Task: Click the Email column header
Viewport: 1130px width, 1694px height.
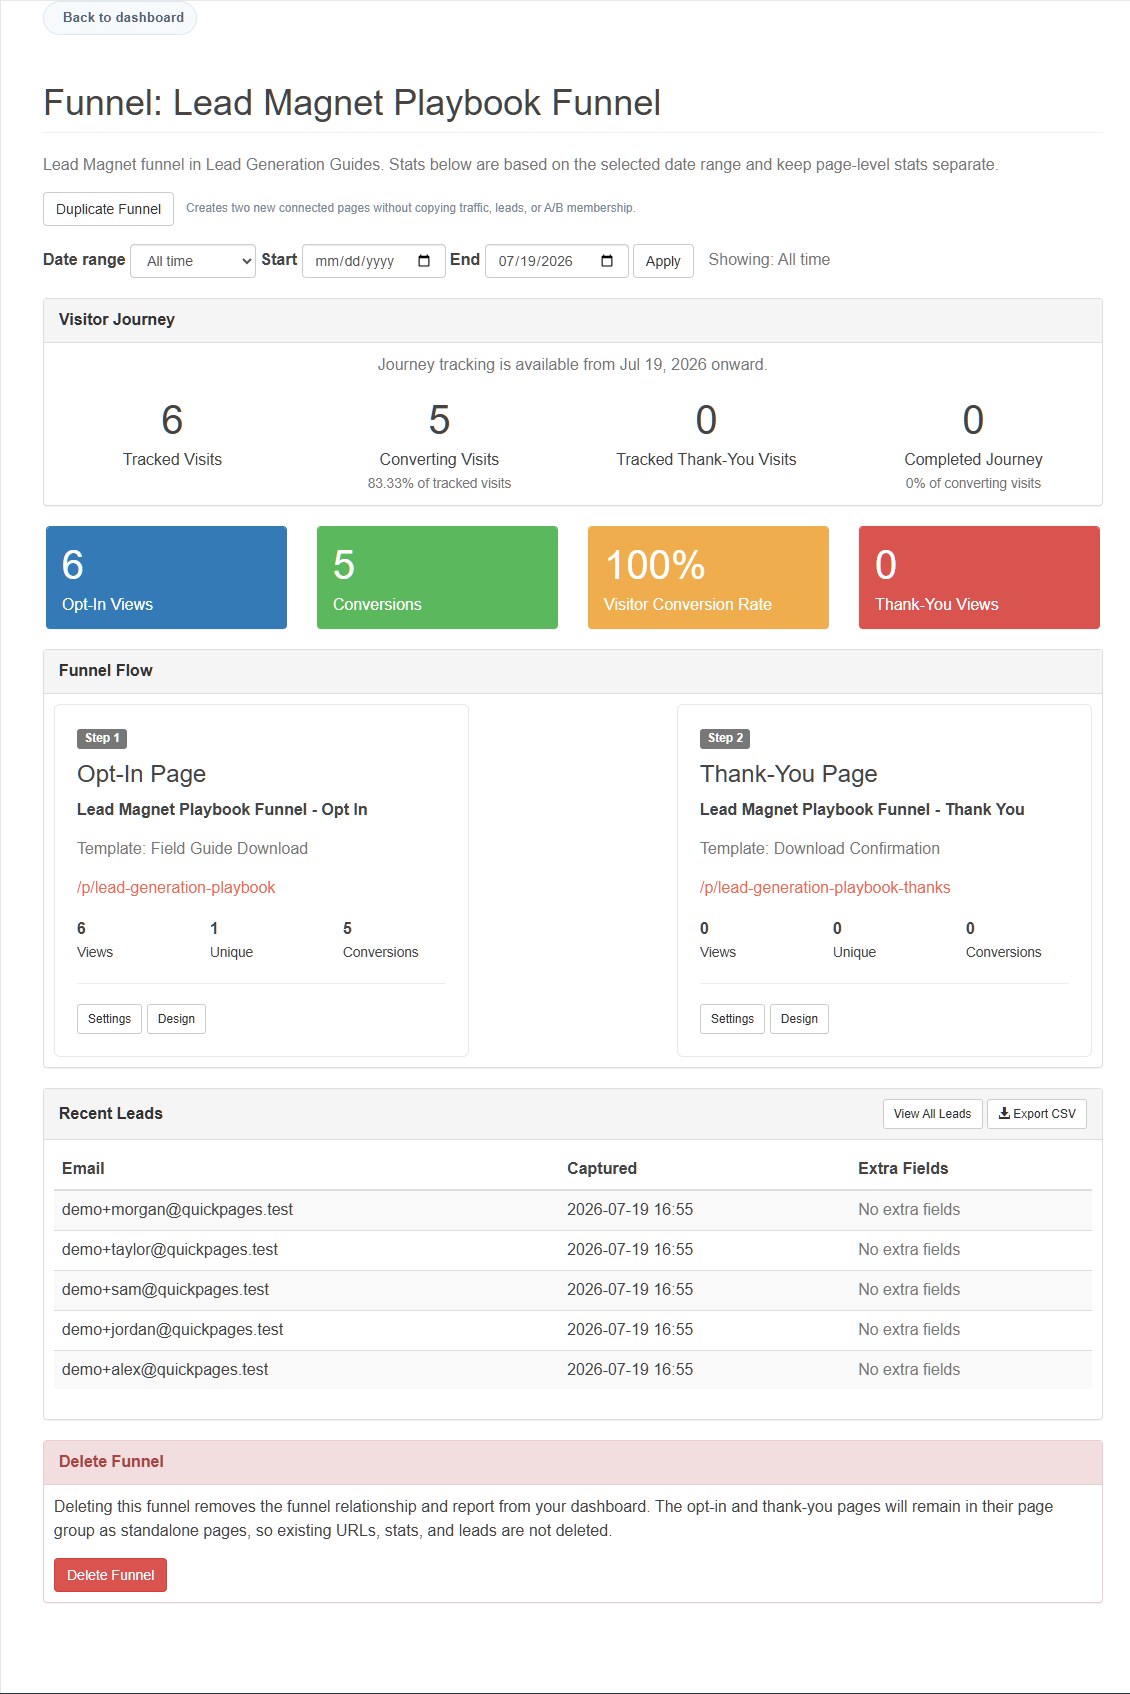Action: click(83, 1168)
